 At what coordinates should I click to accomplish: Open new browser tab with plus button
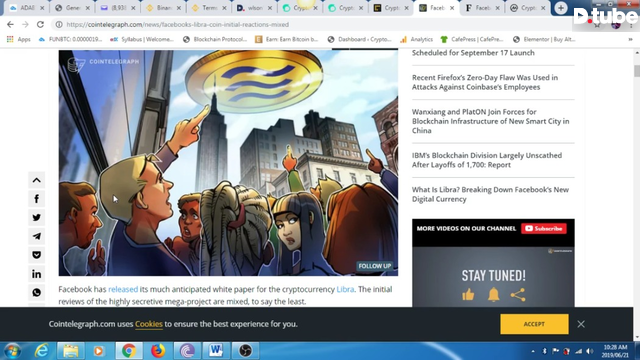(561, 8)
